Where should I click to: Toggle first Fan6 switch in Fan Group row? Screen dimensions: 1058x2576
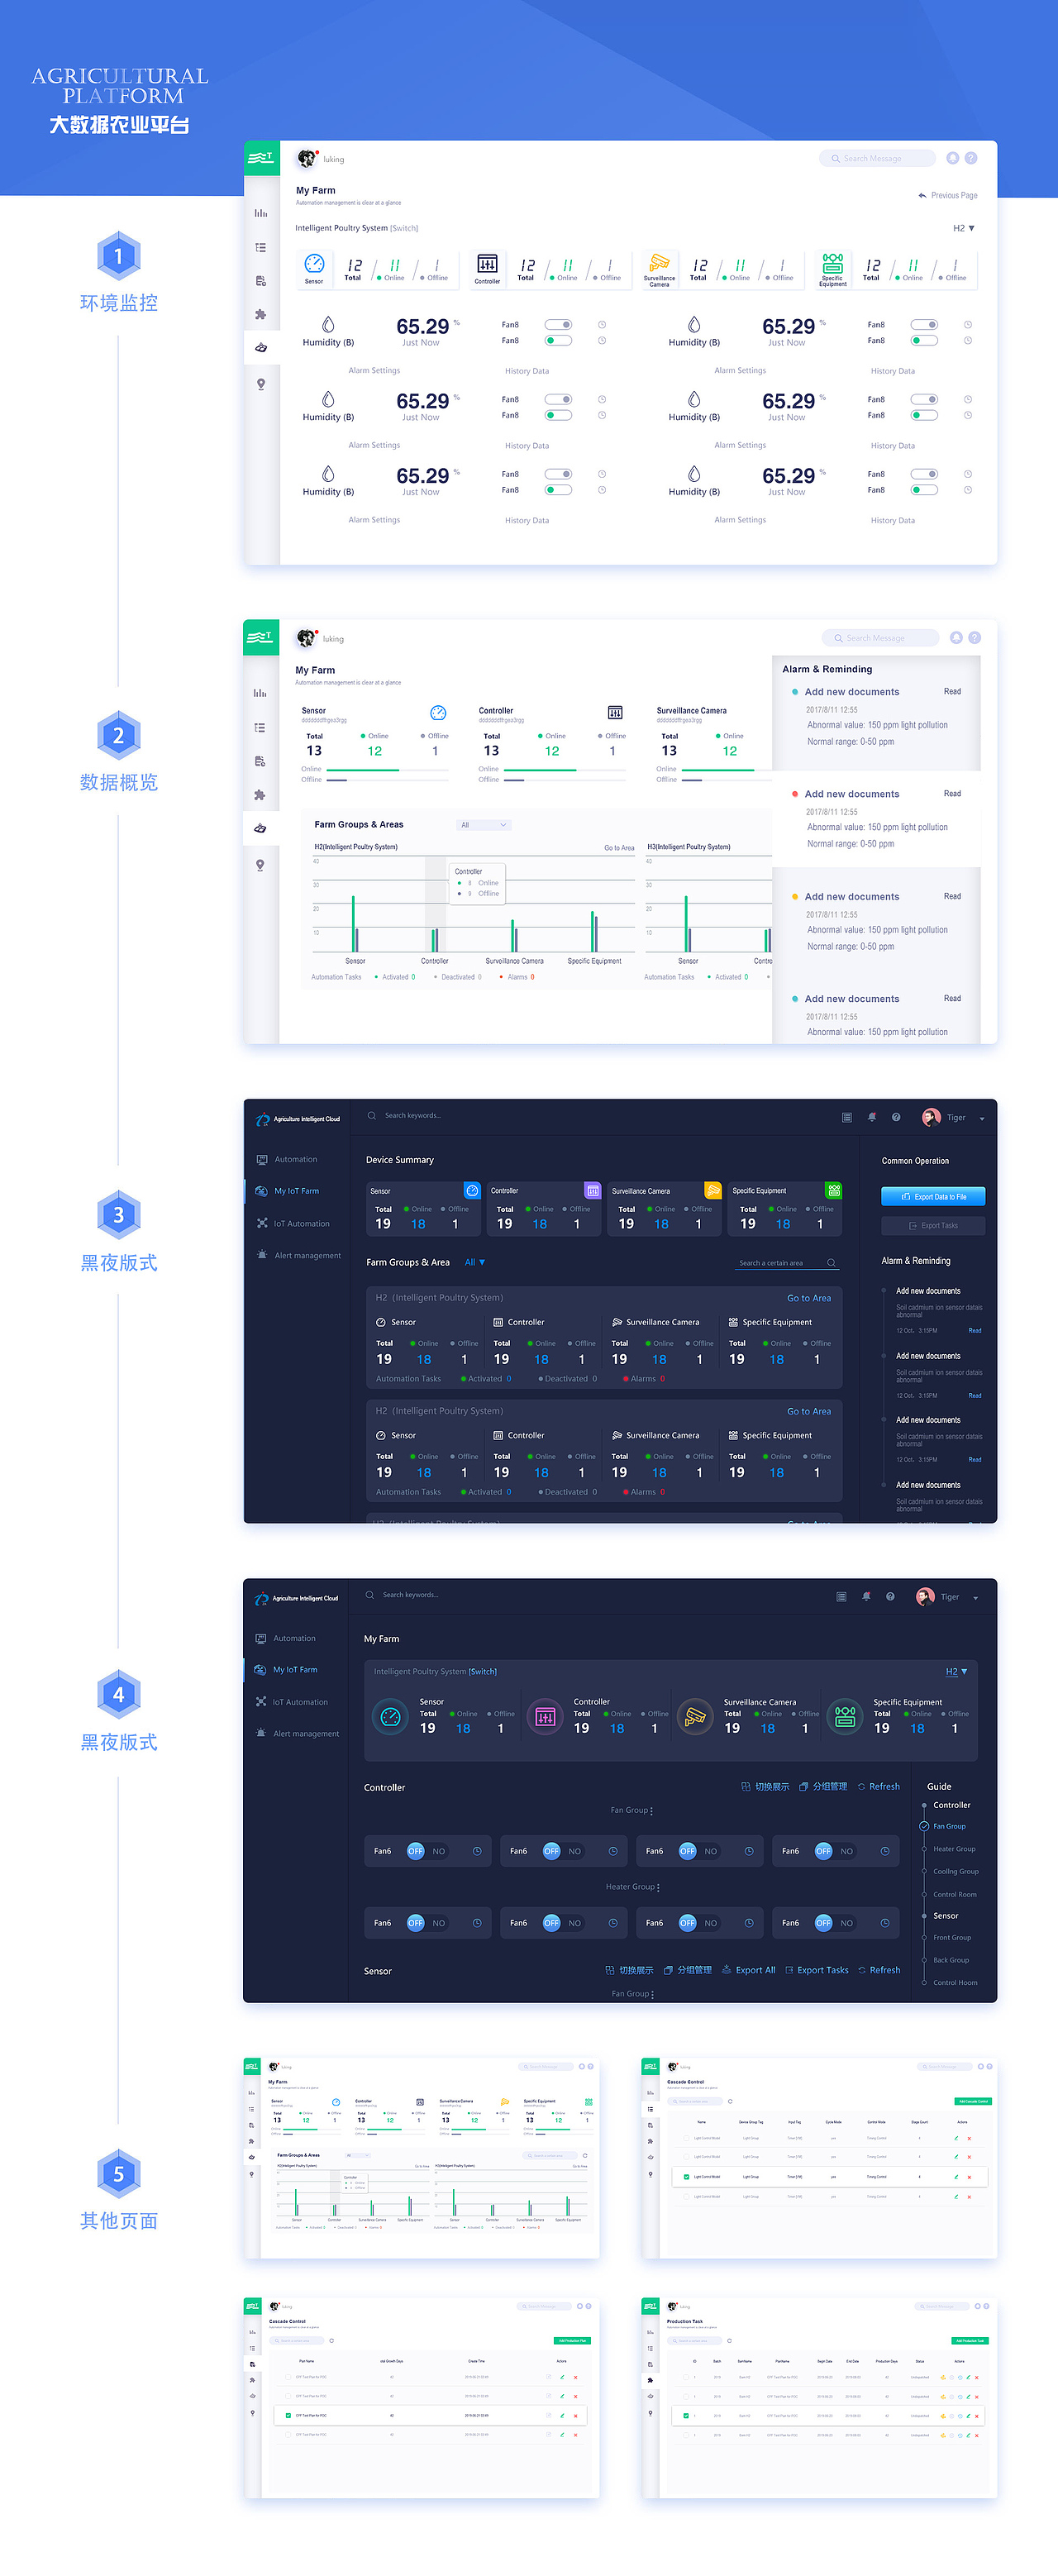click(427, 1851)
